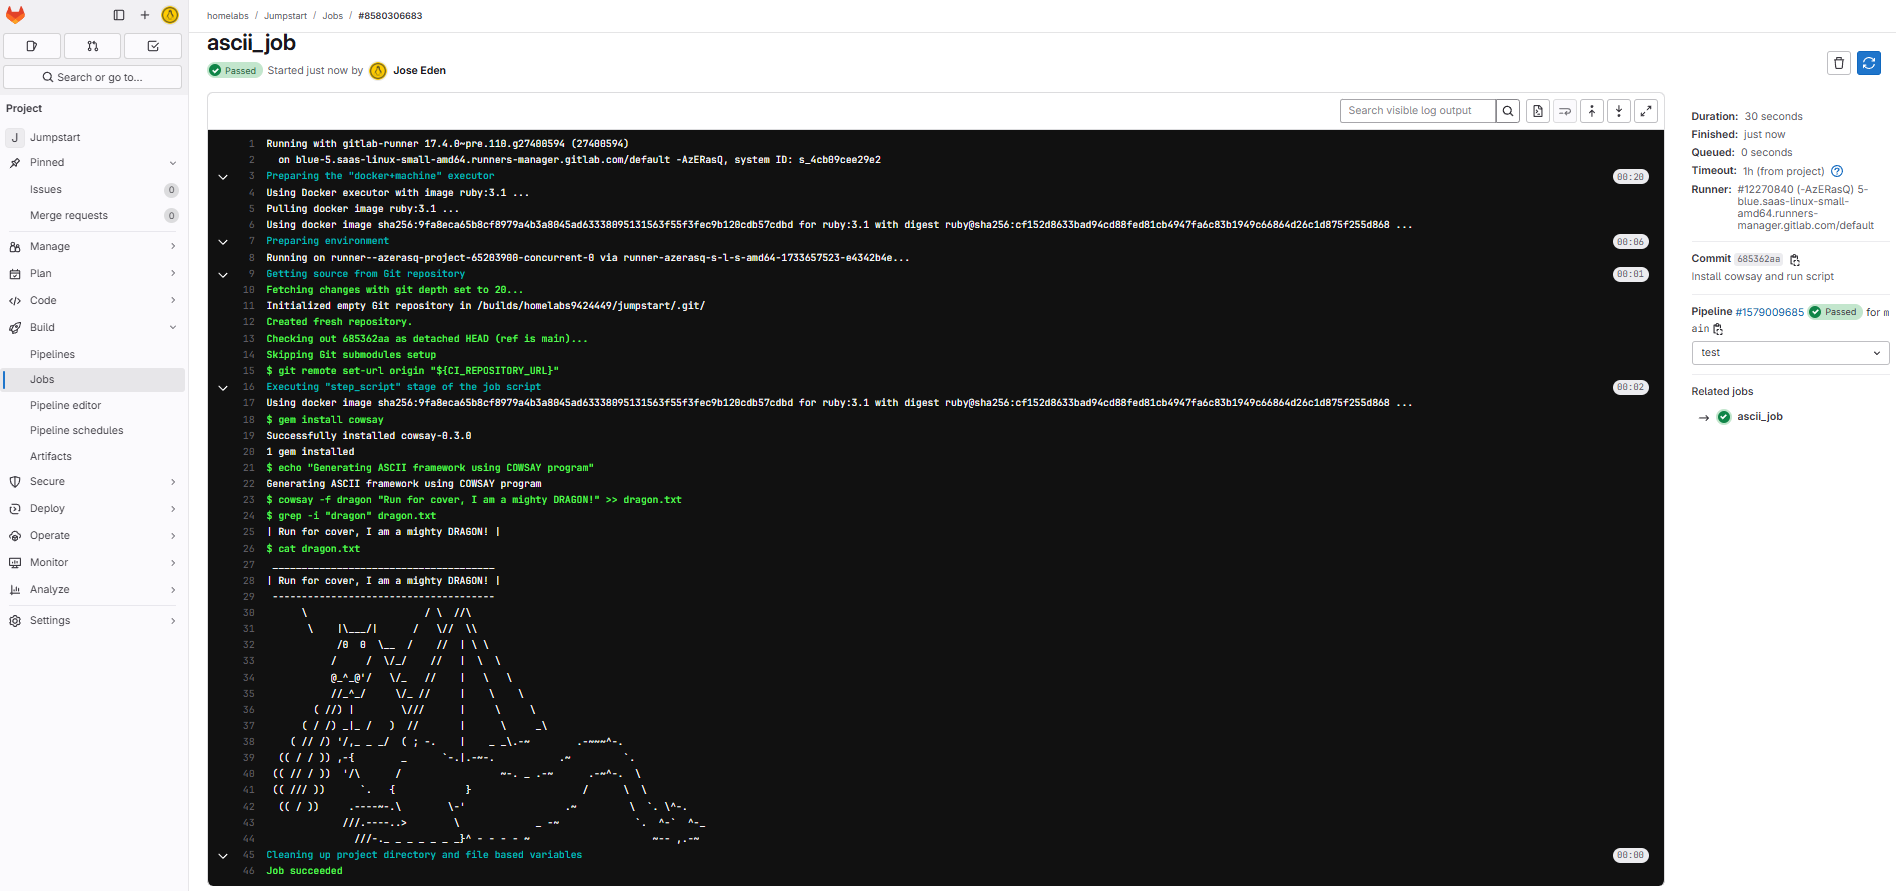Open the test stage dropdown

(x=1790, y=353)
